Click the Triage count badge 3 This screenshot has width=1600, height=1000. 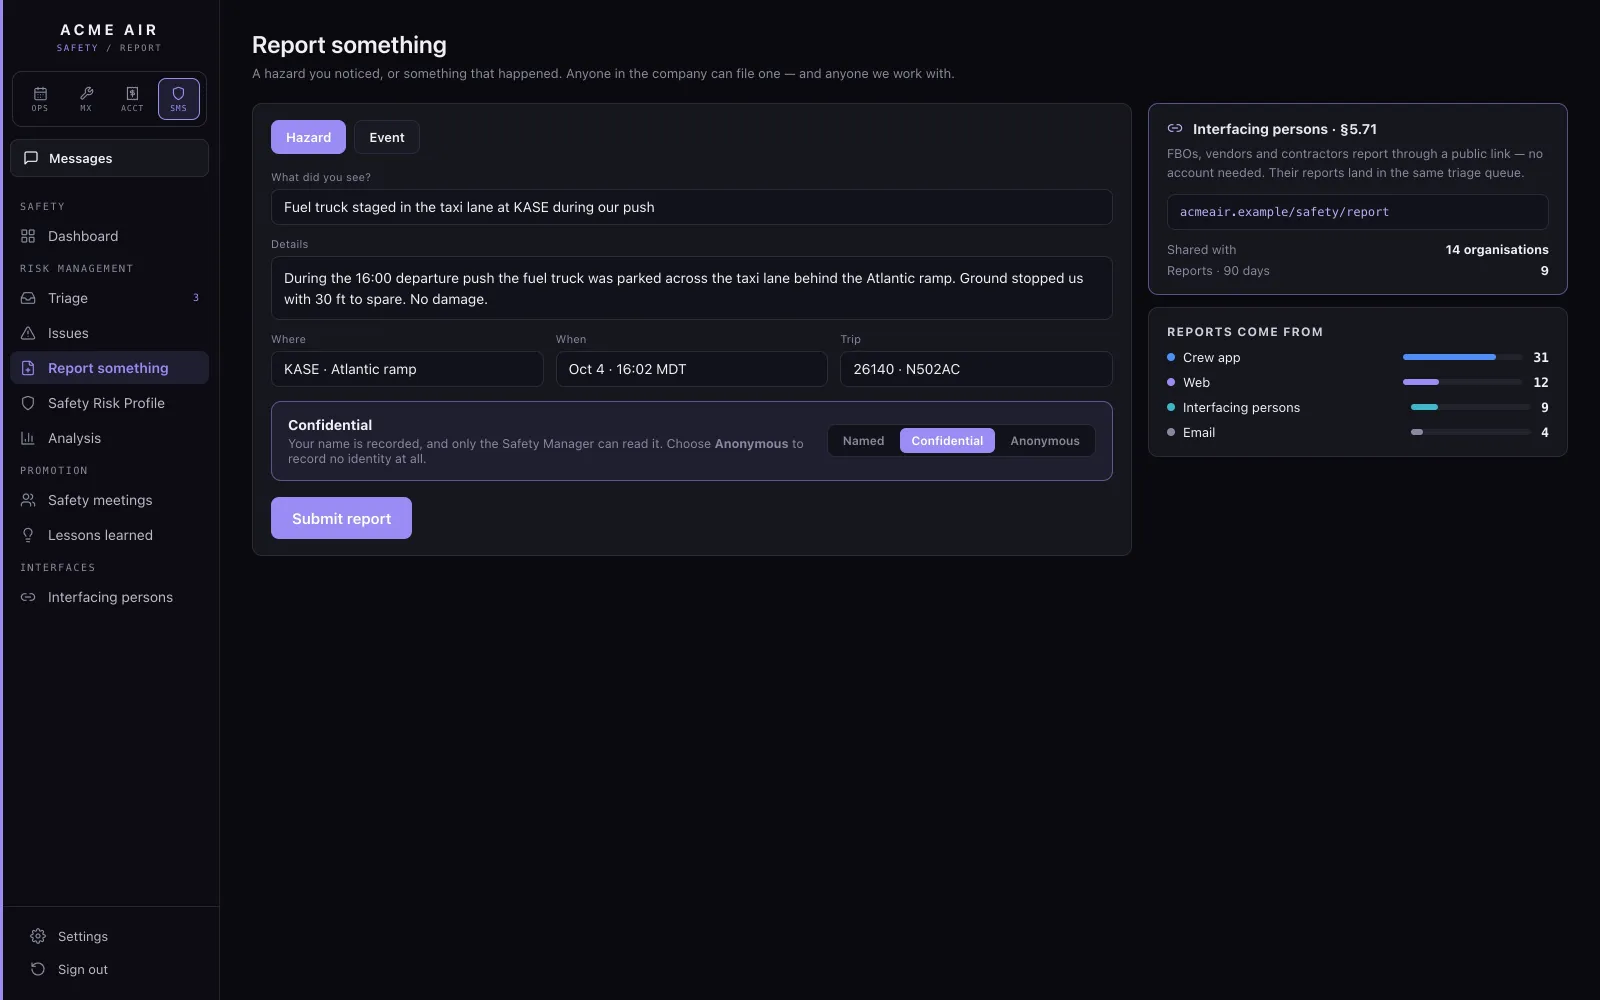click(196, 298)
